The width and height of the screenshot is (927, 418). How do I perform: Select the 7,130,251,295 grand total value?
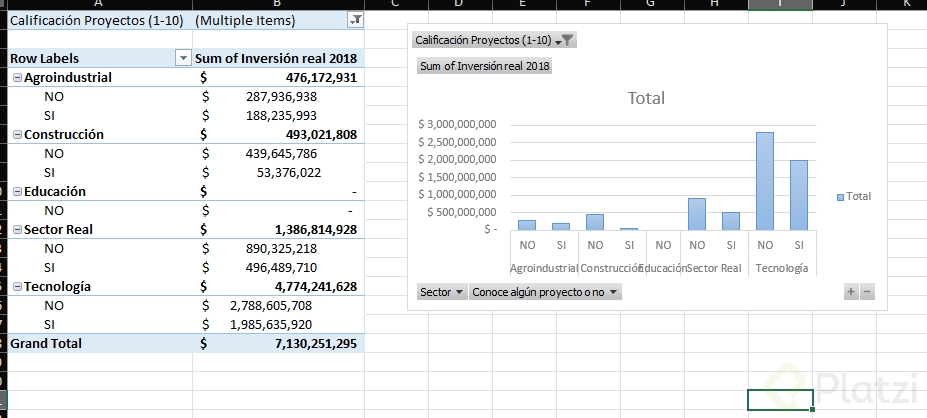coord(278,344)
